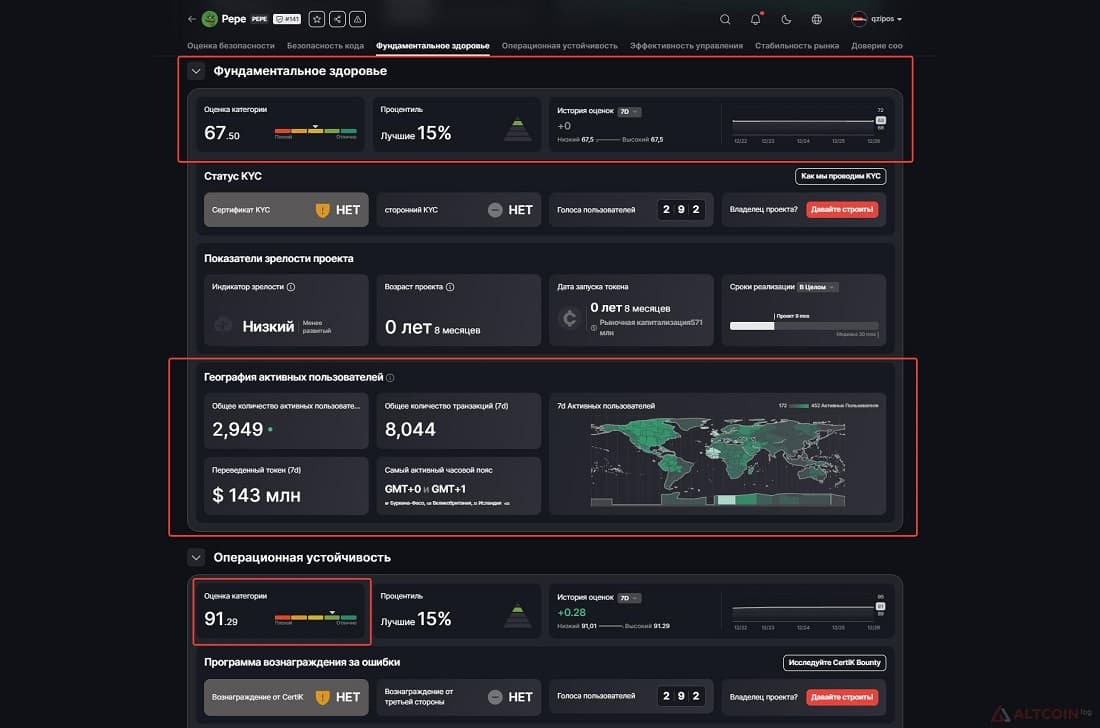Click Давайте строить! in the bounty program row
The height and width of the screenshot is (728, 1100).
click(842, 697)
